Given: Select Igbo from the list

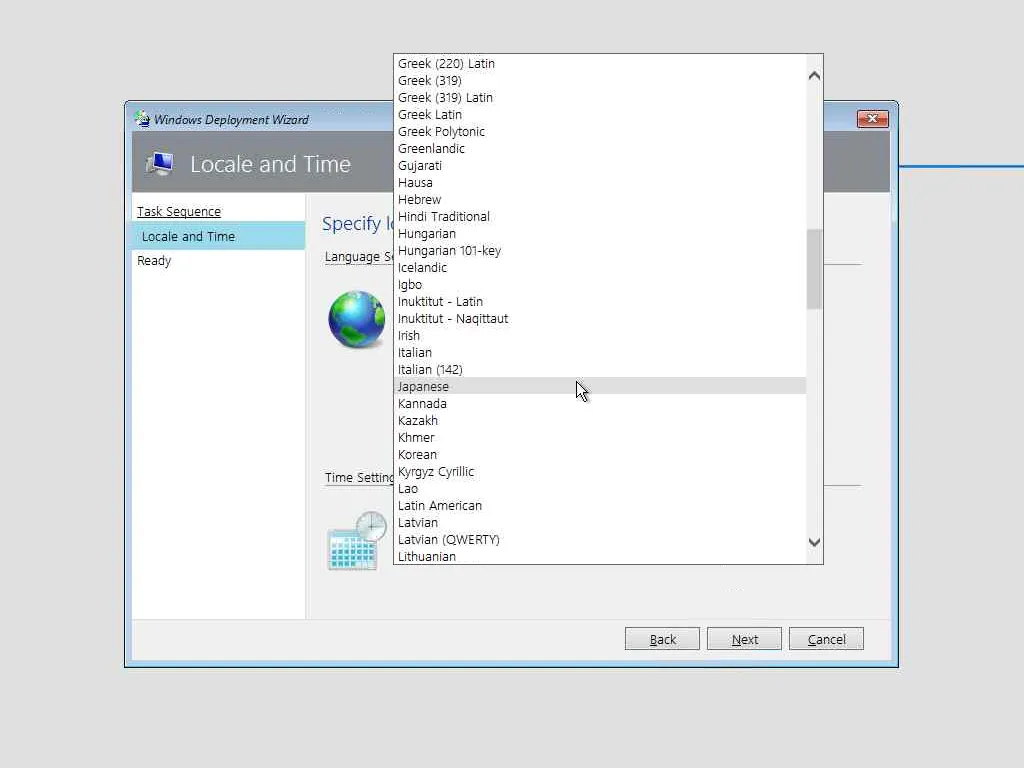Looking at the screenshot, I should click(x=600, y=284).
